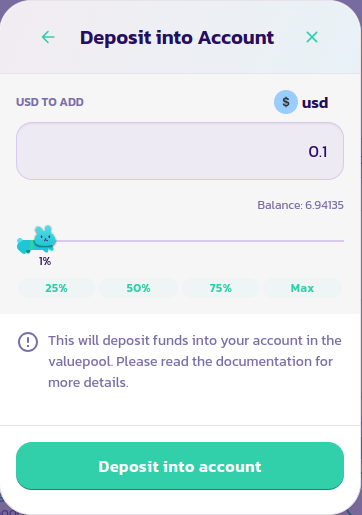
Task: Go back using the left arrow icon
Action: (48, 37)
